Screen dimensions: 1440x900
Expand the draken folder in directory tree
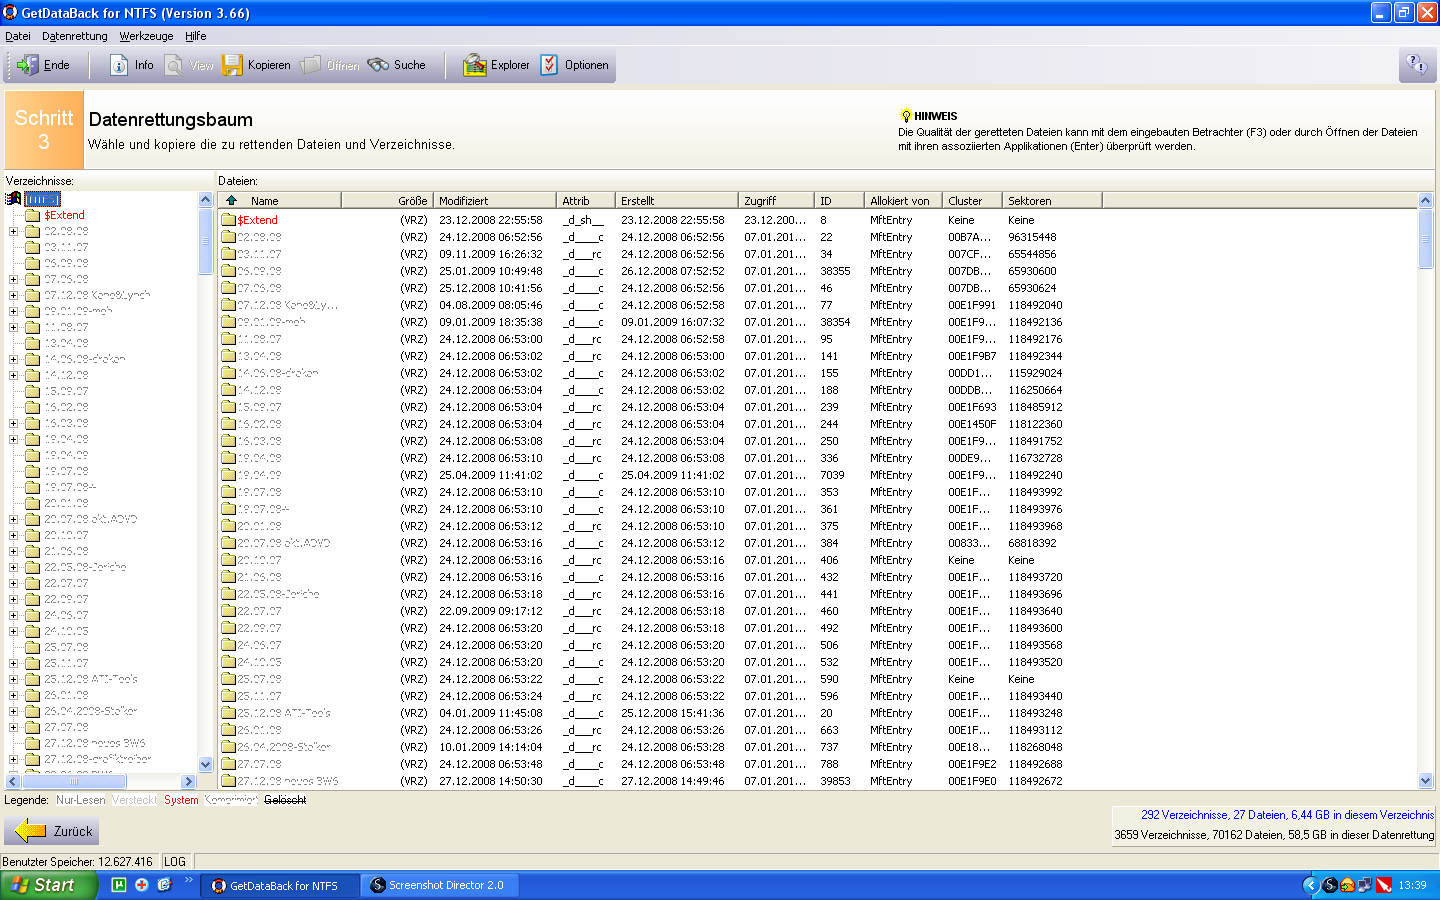click(x=14, y=359)
